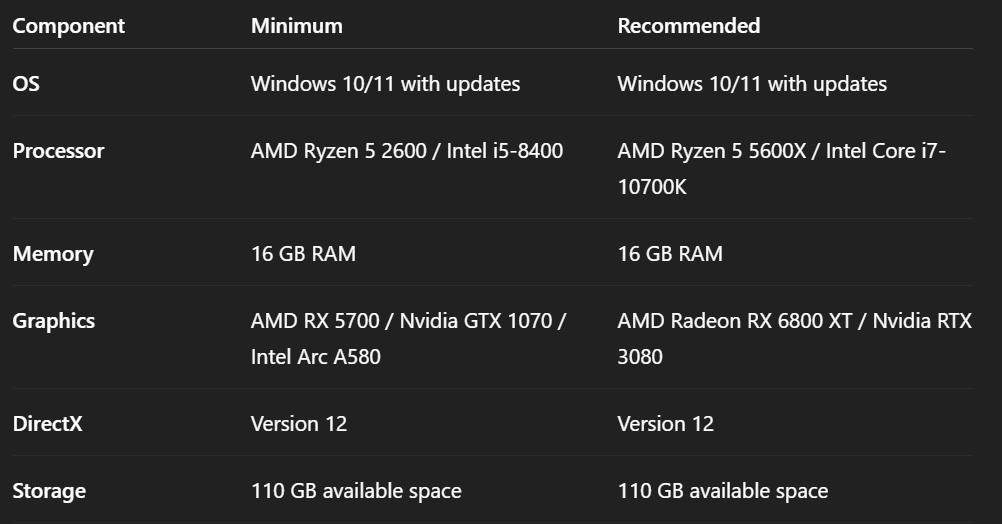Image resolution: width=1002 pixels, height=524 pixels.
Task: Click the Memory row label
Action: pyautogui.click(x=53, y=254)
